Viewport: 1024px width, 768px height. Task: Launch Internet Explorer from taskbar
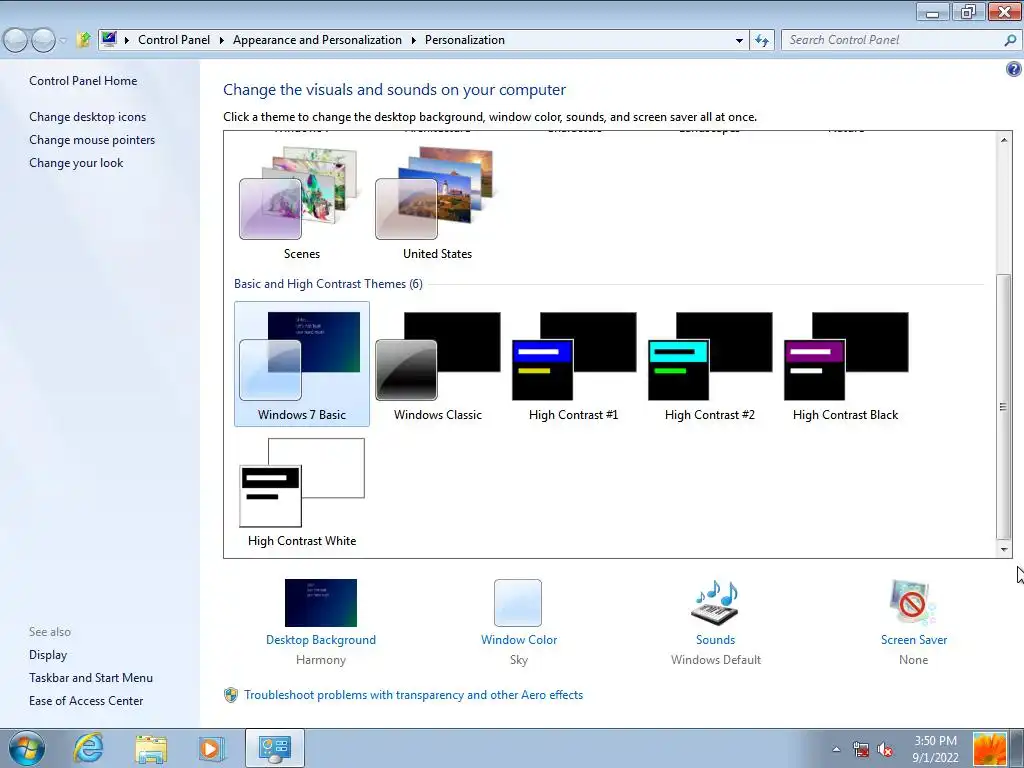coord(88,748)
